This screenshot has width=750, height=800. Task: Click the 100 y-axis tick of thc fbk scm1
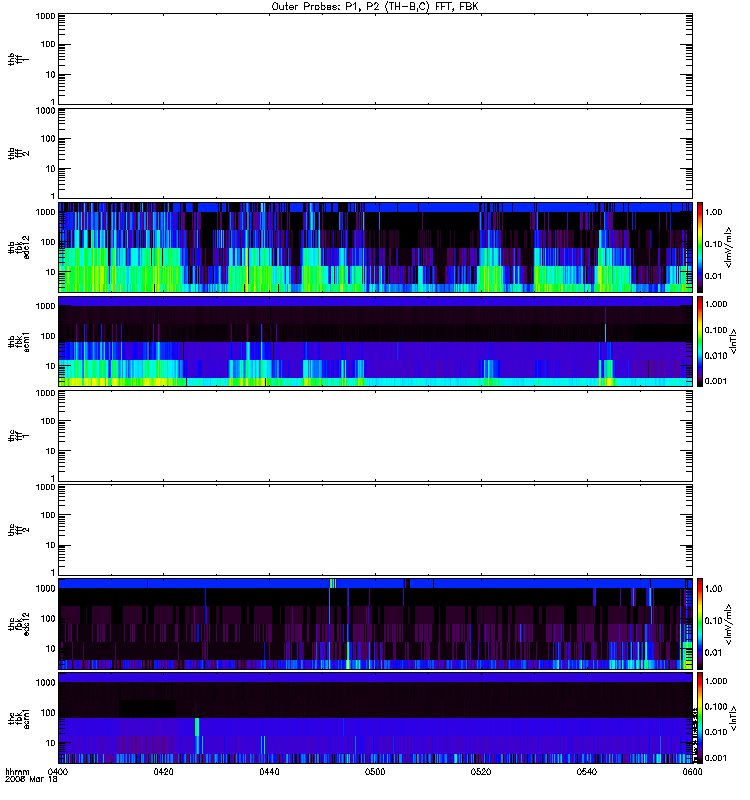click(48, 713)
